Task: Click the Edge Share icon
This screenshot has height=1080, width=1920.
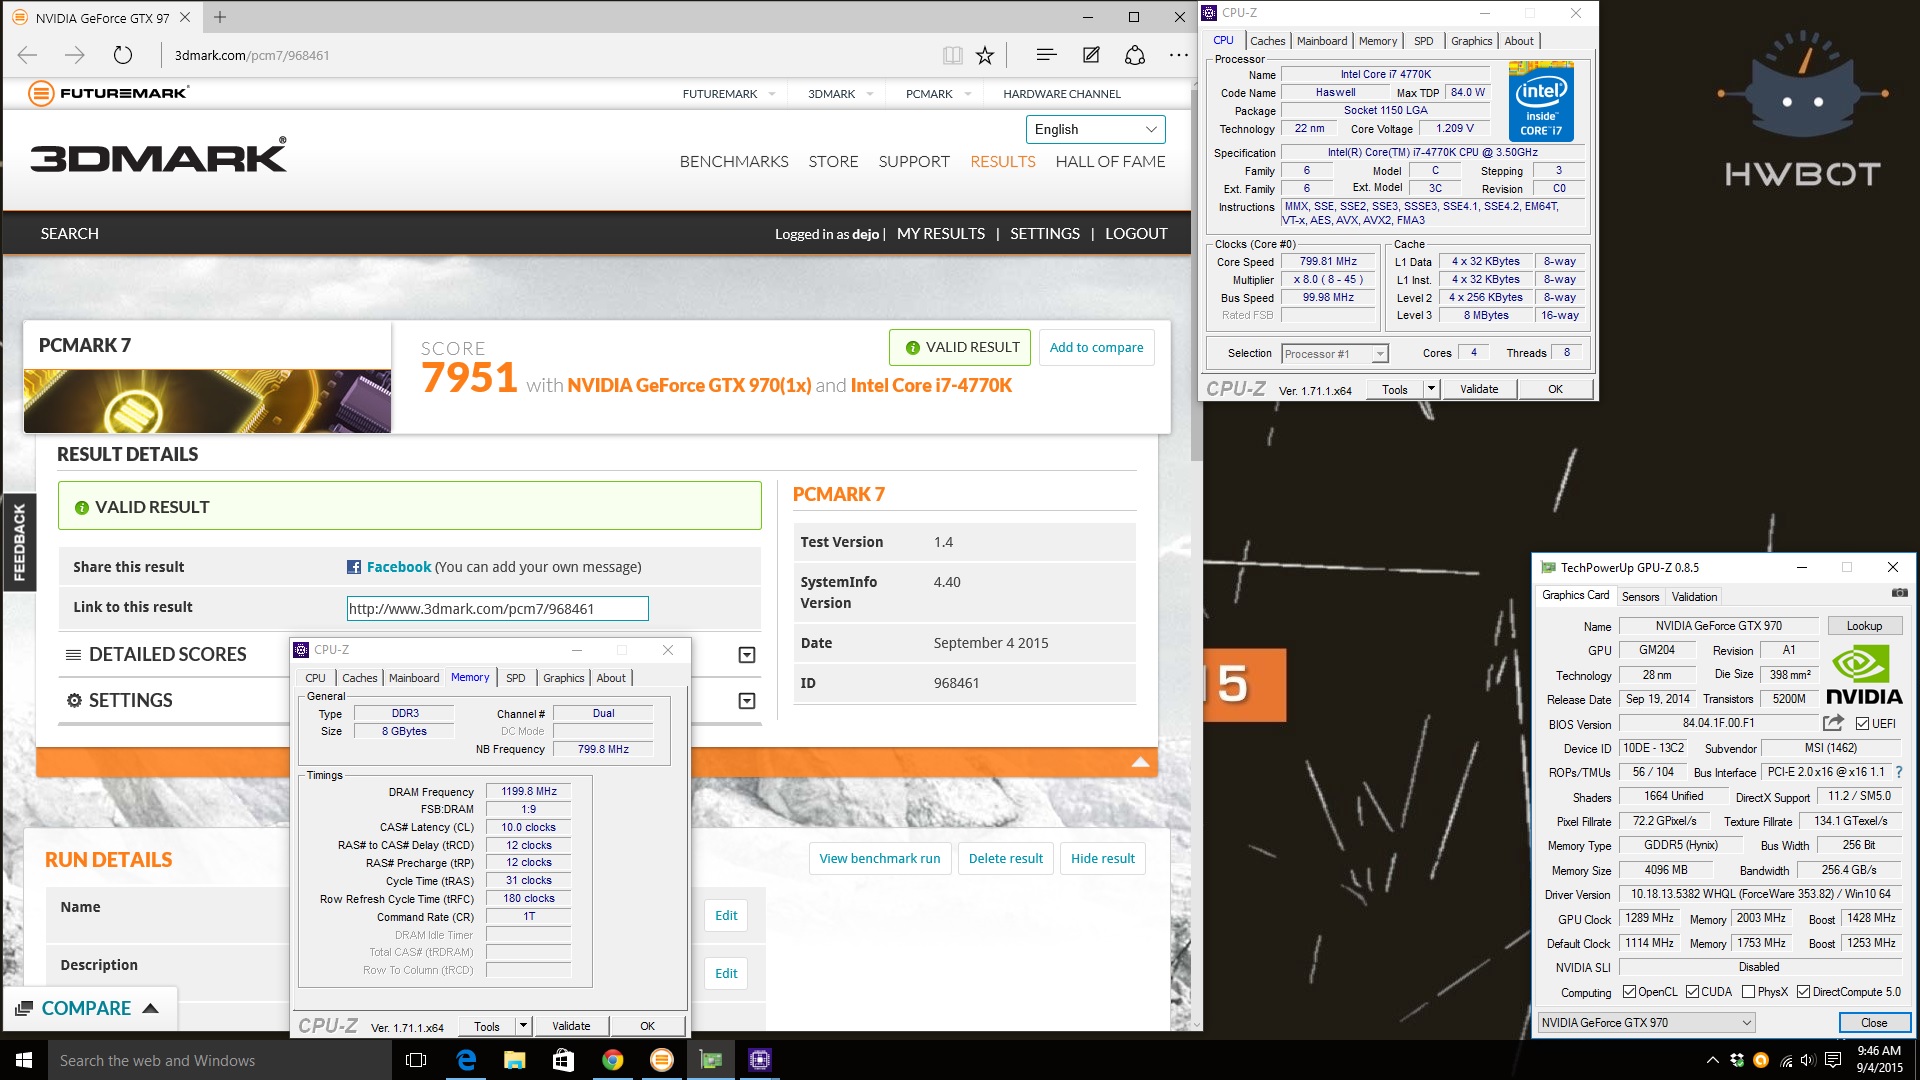Action: click(x=1135, y=55)
